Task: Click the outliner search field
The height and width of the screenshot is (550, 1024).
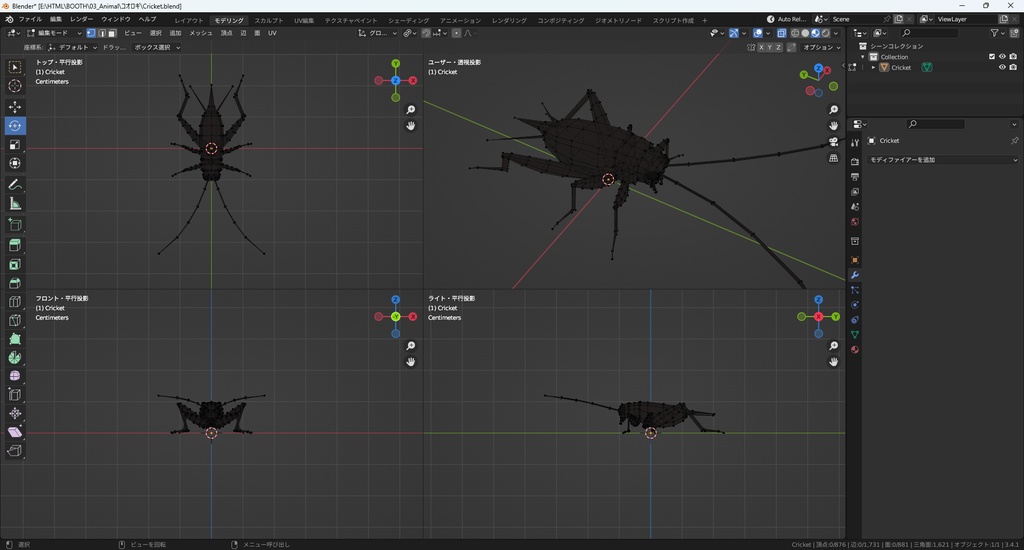Action: click(x=929, y=33)
